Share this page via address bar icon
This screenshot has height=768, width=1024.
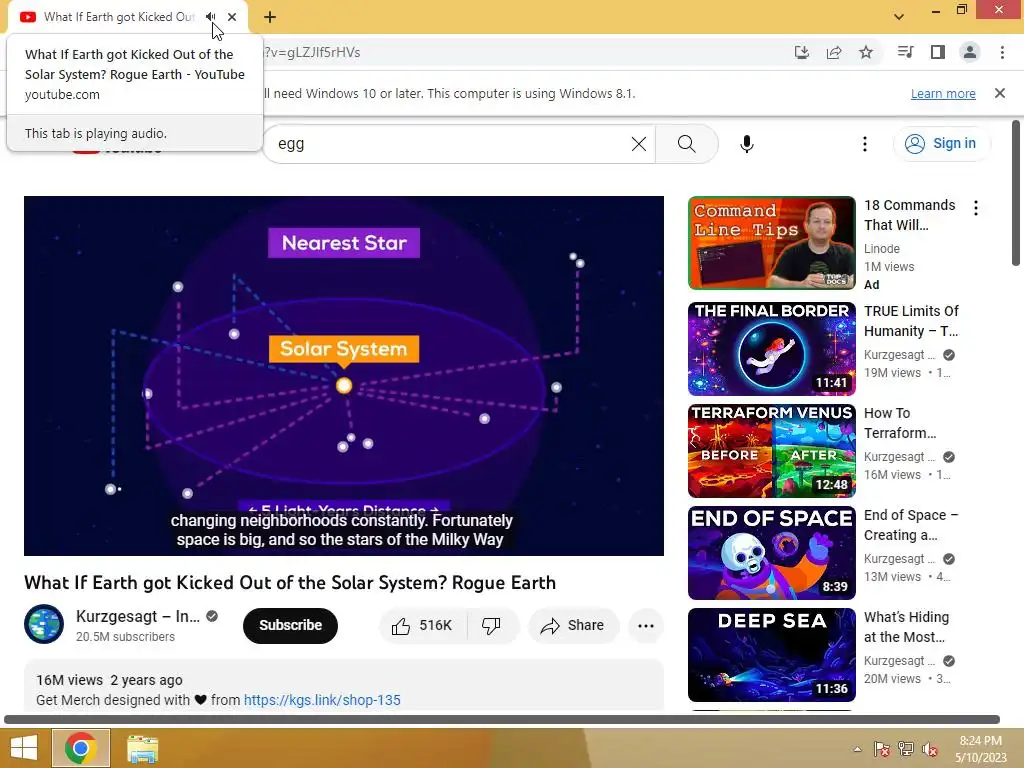(834, 52)
